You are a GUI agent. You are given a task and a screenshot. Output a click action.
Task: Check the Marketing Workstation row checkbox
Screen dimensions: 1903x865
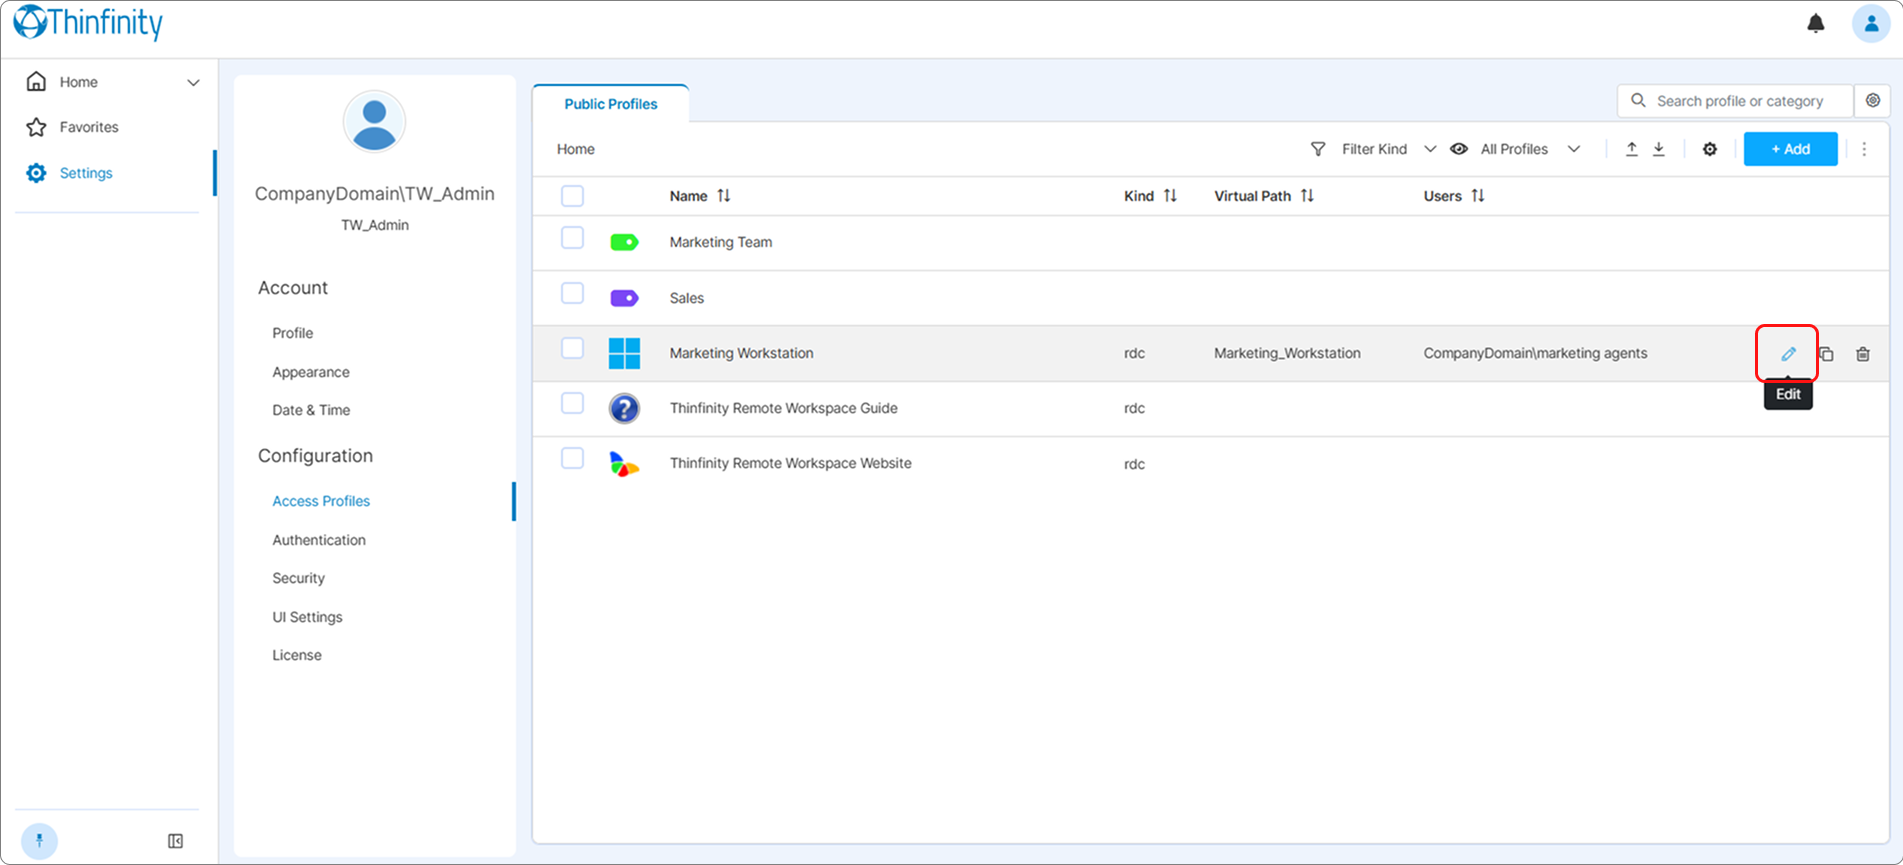pyautogui.click(x=572, y=348)
